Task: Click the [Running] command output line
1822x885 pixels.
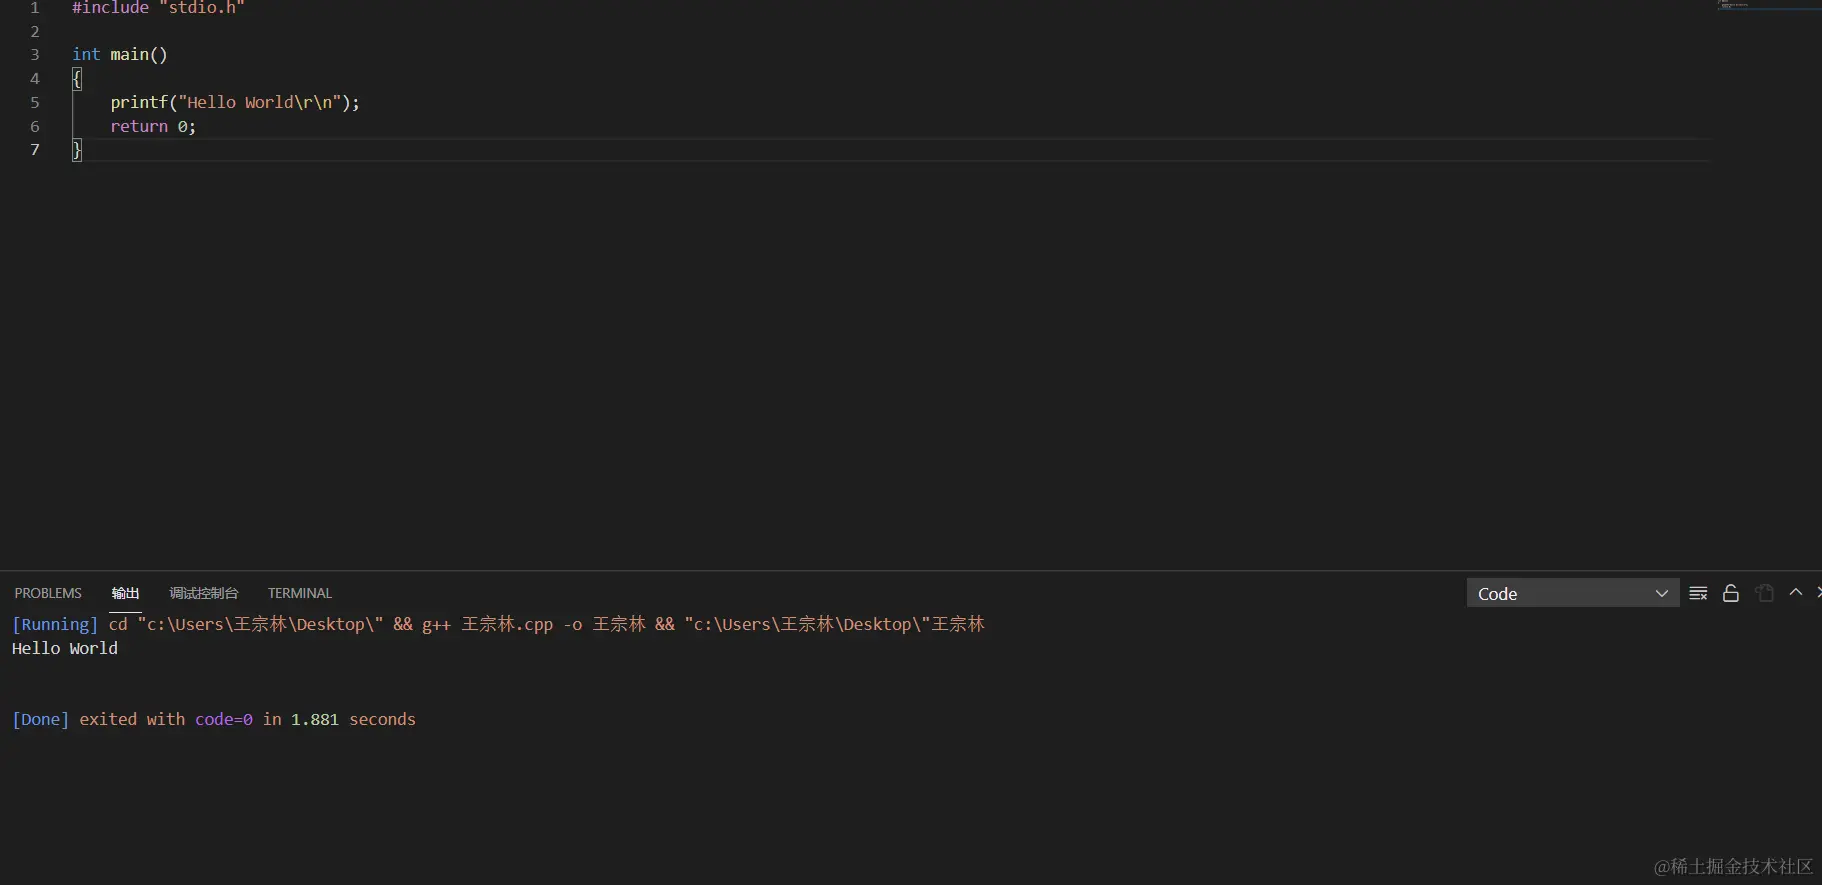Action: [498, 624]
